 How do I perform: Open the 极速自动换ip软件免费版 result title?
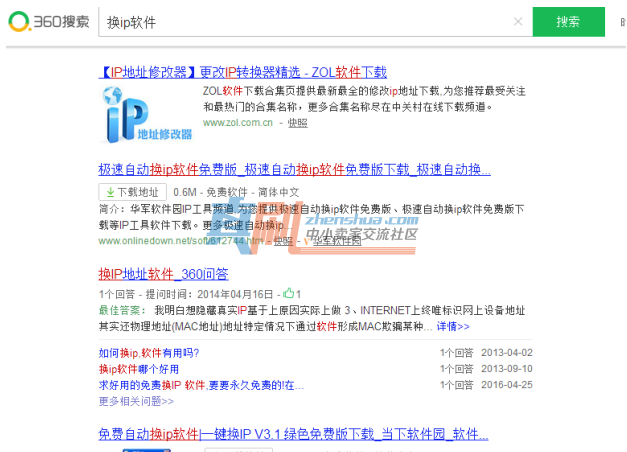(294, 170)
